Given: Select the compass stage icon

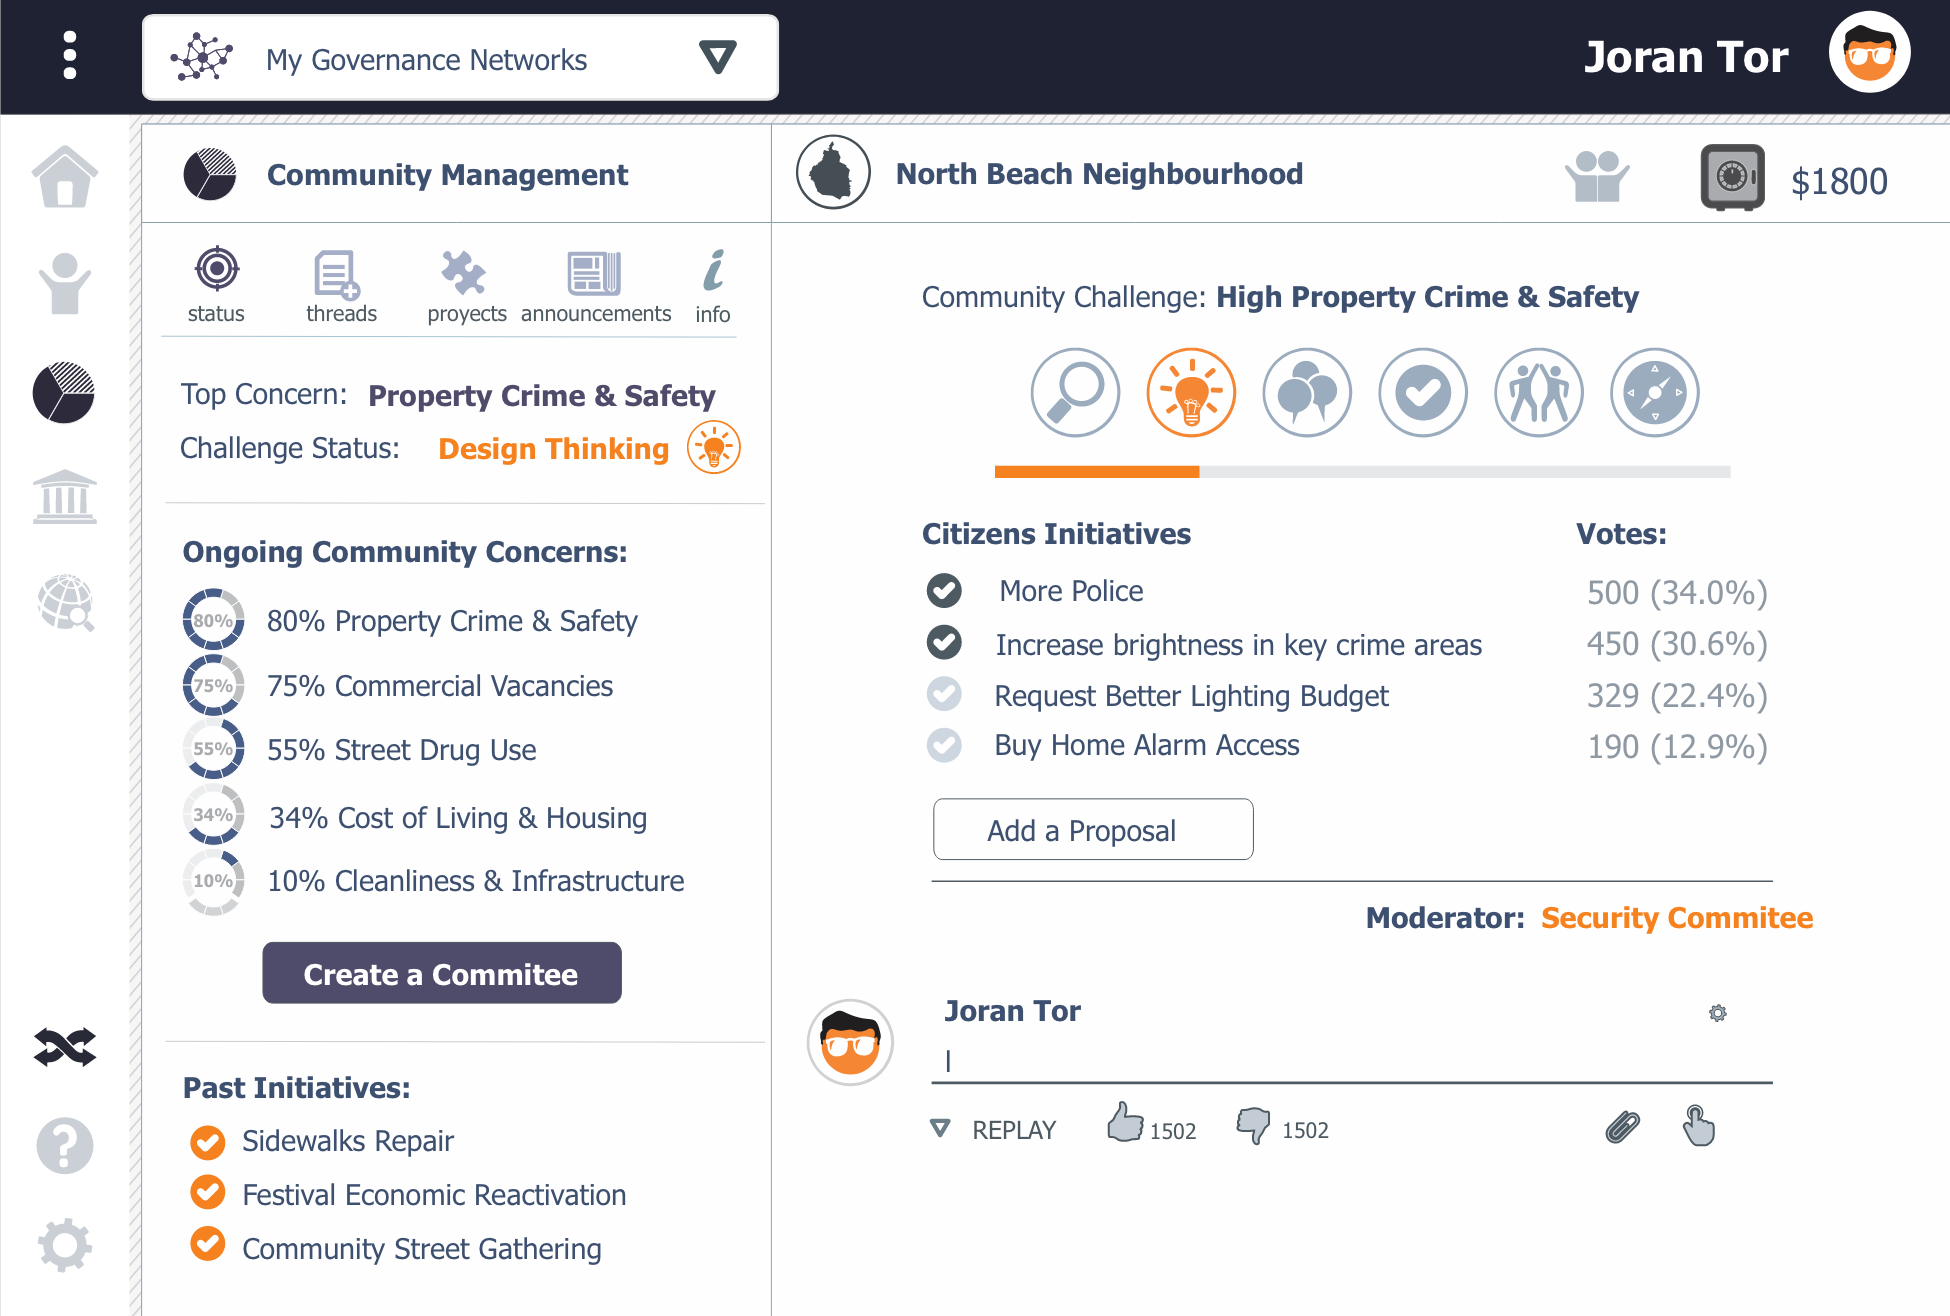Looking at the screenshot, I should 1654,393.
